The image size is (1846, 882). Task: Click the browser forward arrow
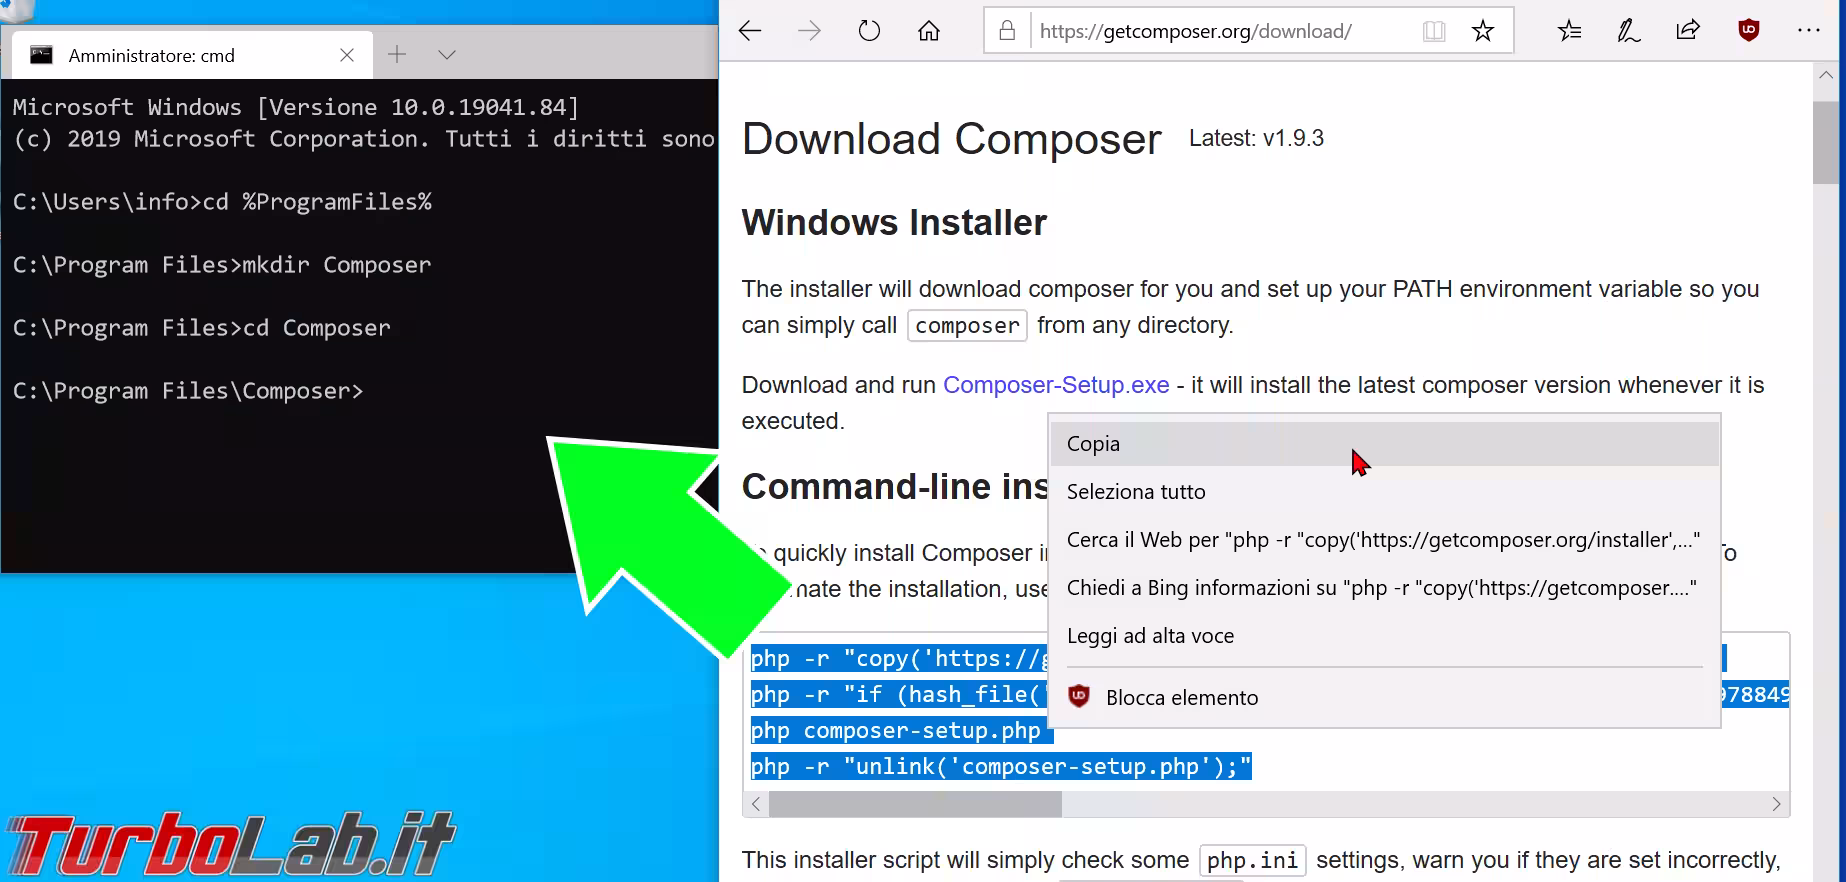point(809,31)
